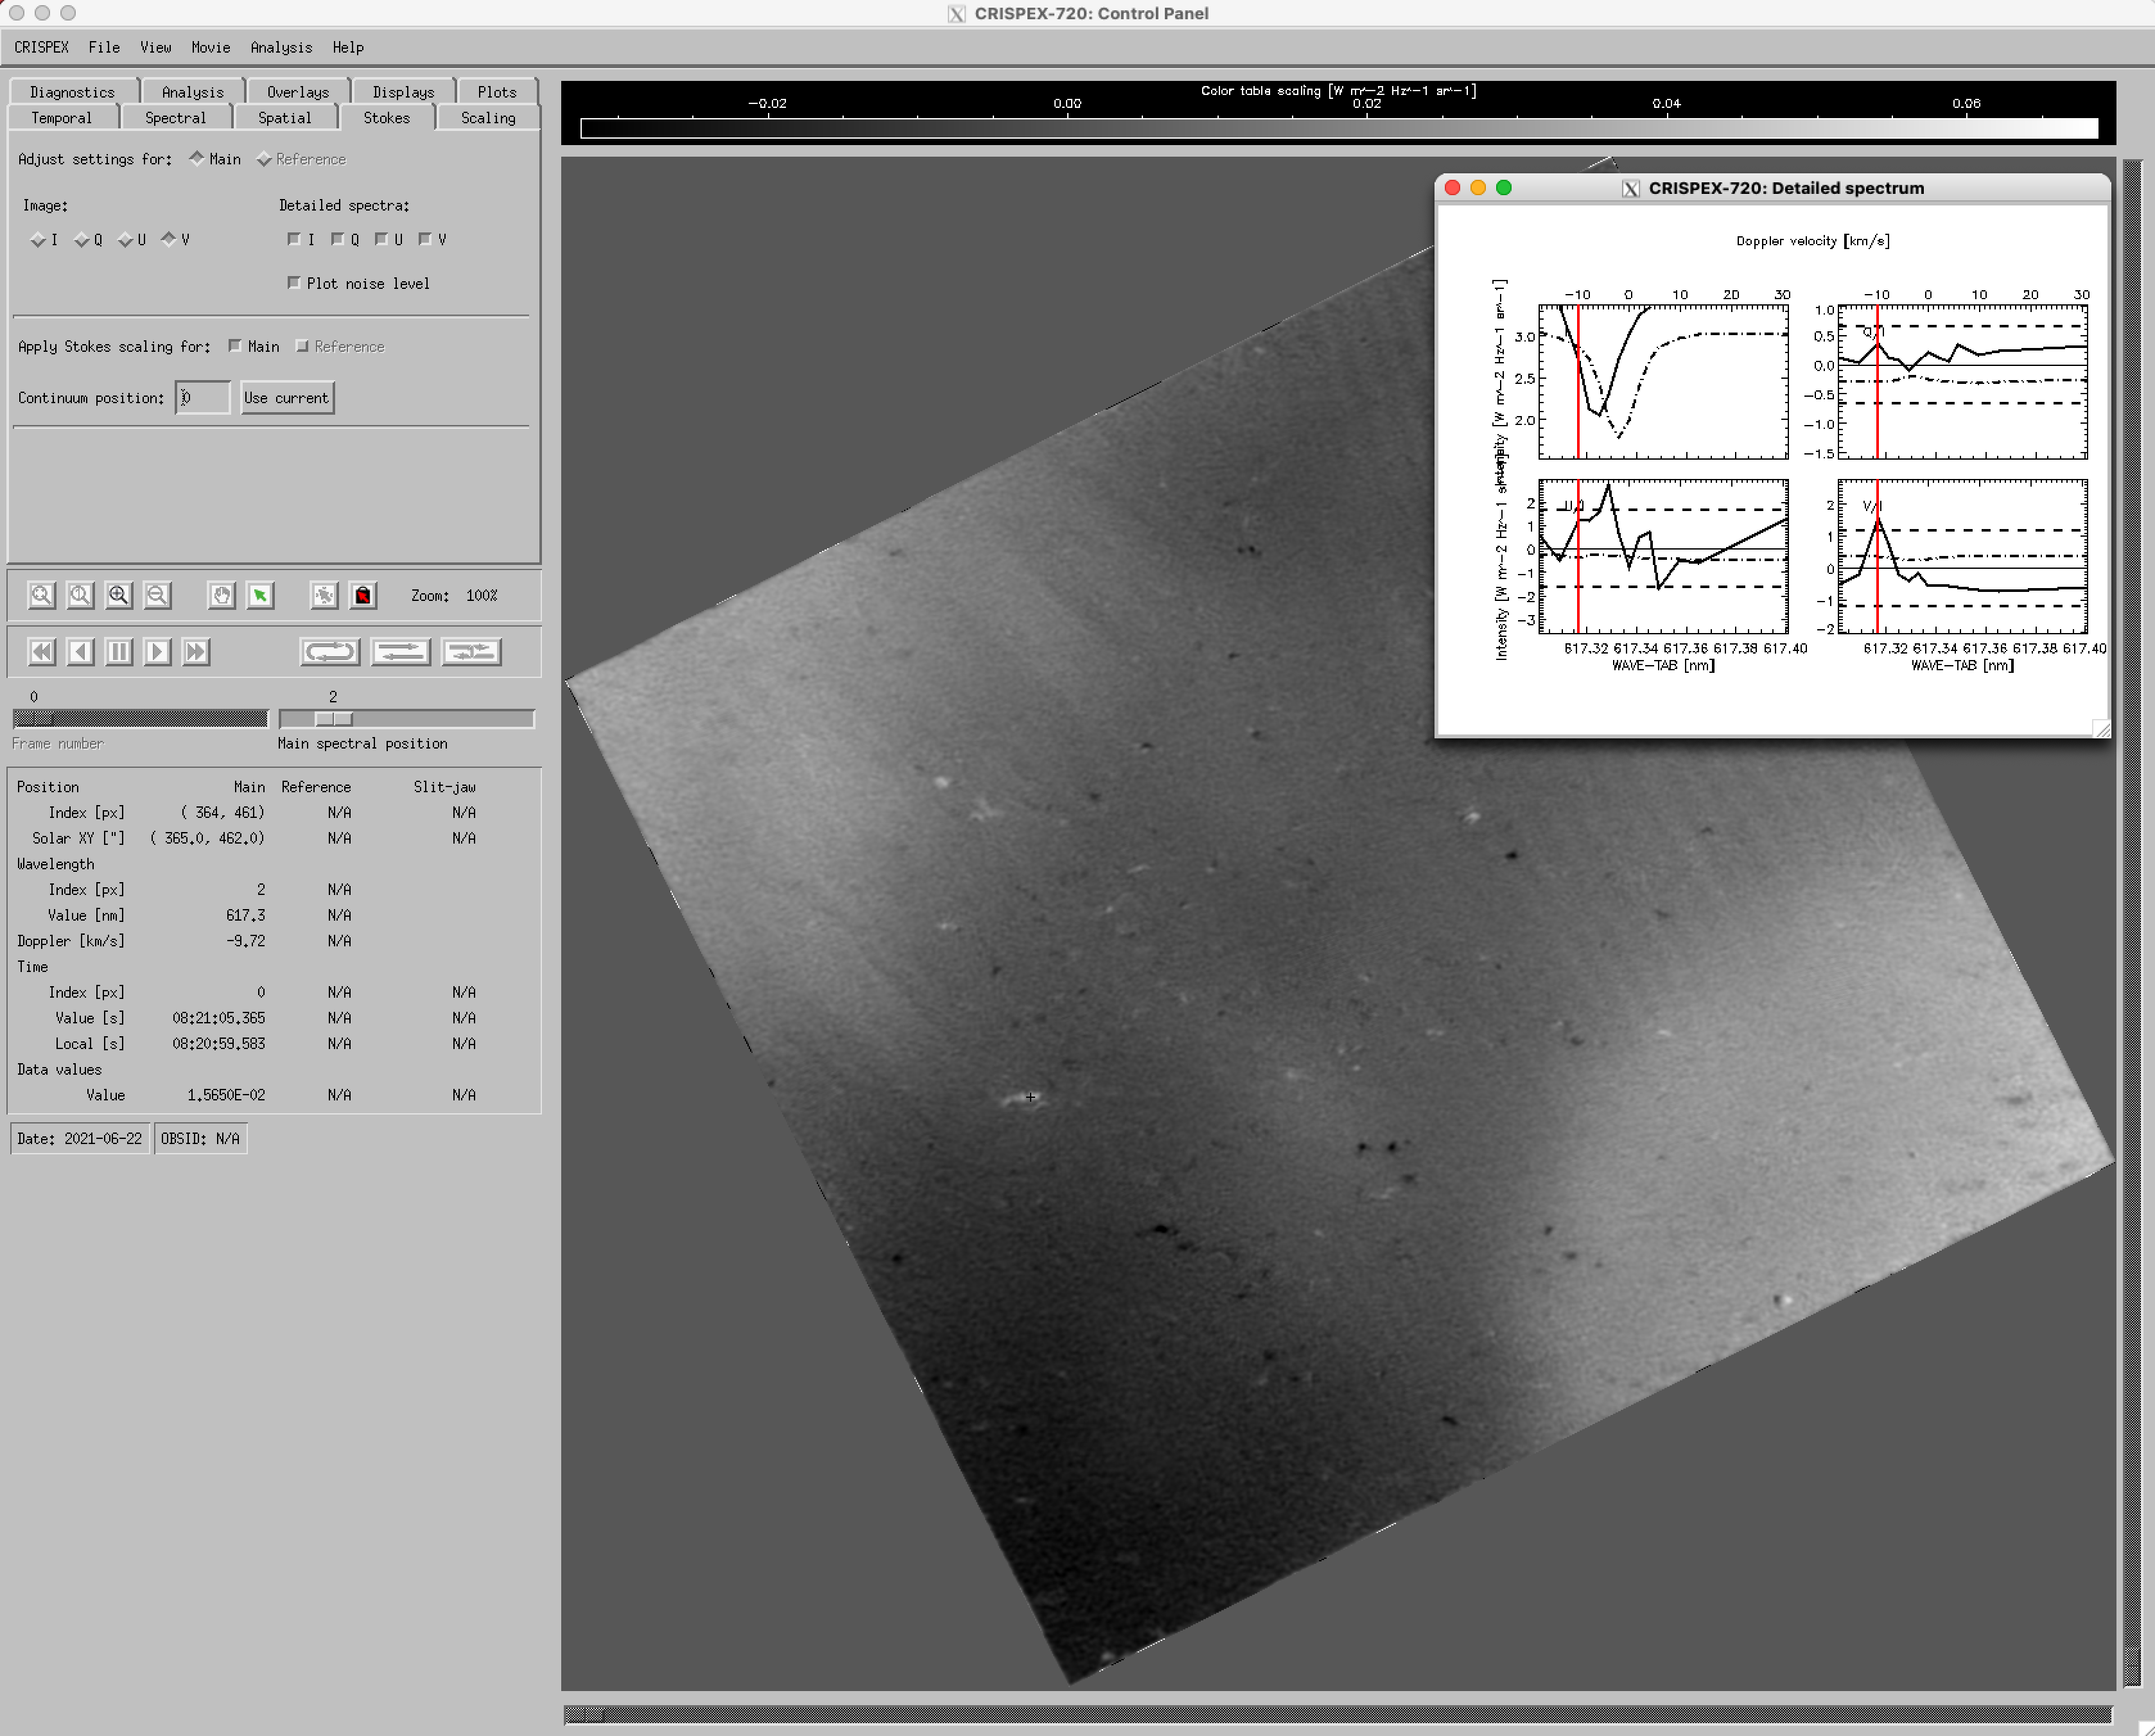
Task: Click the loop playback mode icon
Action: 329,652
